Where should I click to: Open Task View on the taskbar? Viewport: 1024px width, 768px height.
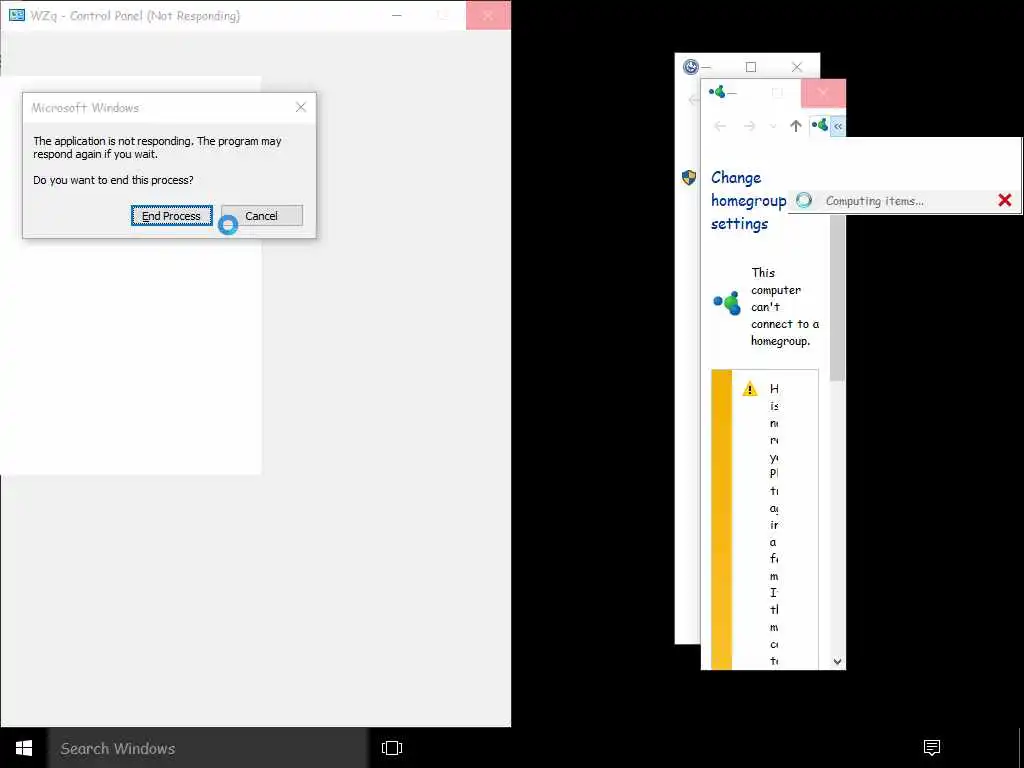pos(392,748)
